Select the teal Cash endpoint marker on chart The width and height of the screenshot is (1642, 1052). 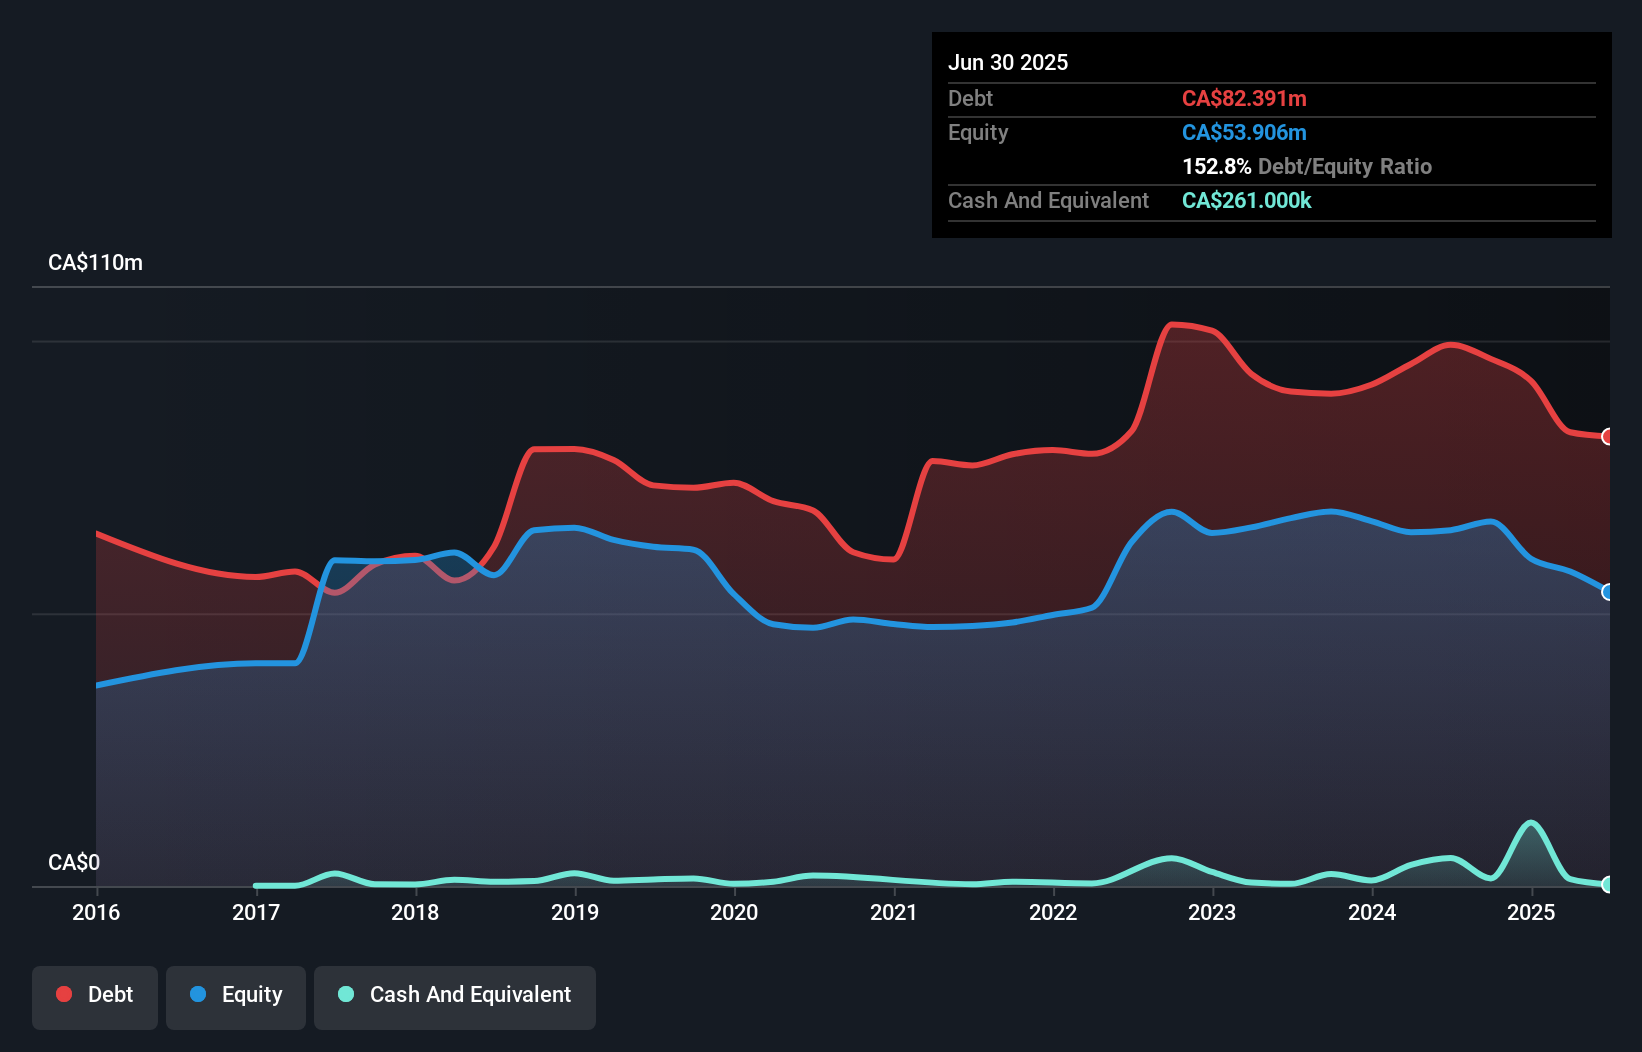tap(1608, 884)
